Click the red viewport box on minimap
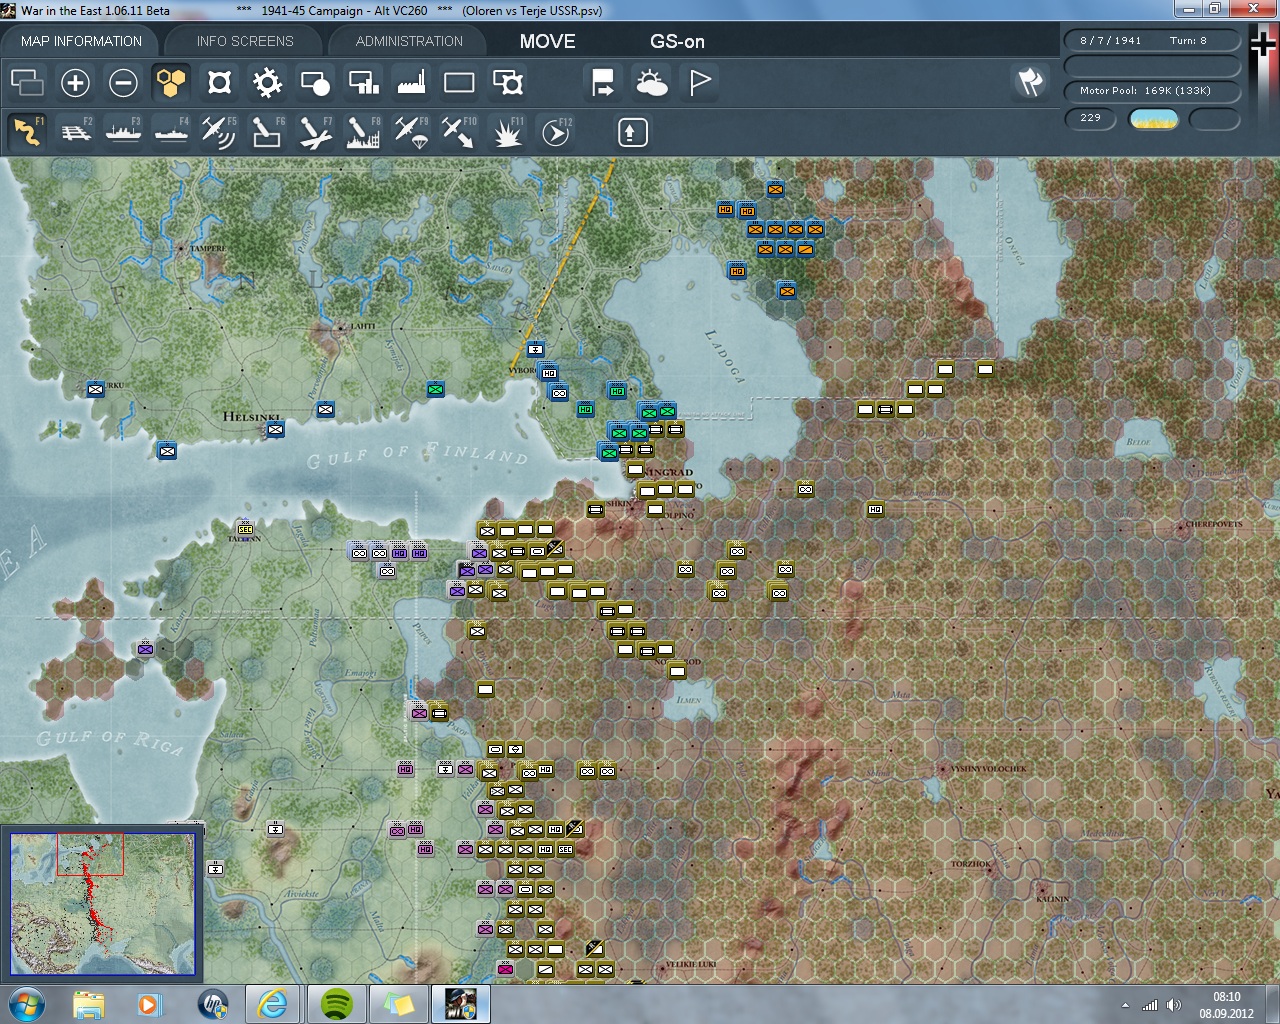Viewport: 1280px width, 1024px height. pos(90,854)
